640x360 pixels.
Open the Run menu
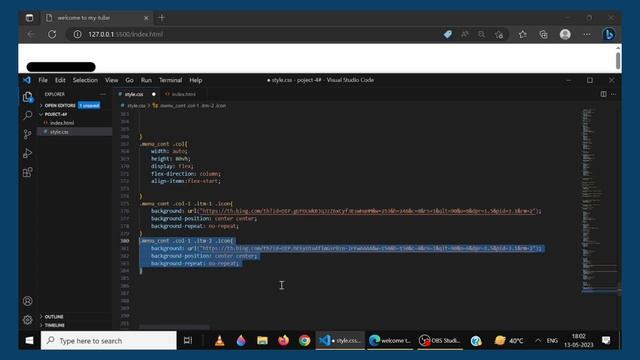coord(146,80)
